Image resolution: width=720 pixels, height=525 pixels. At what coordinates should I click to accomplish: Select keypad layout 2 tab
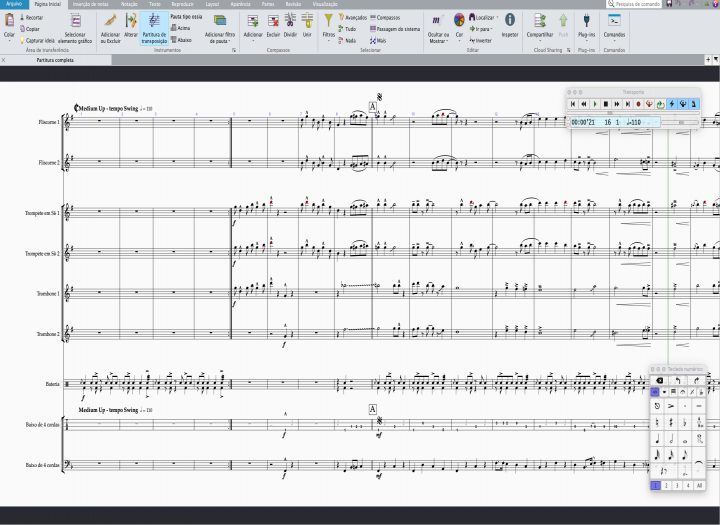pos(668,485)
